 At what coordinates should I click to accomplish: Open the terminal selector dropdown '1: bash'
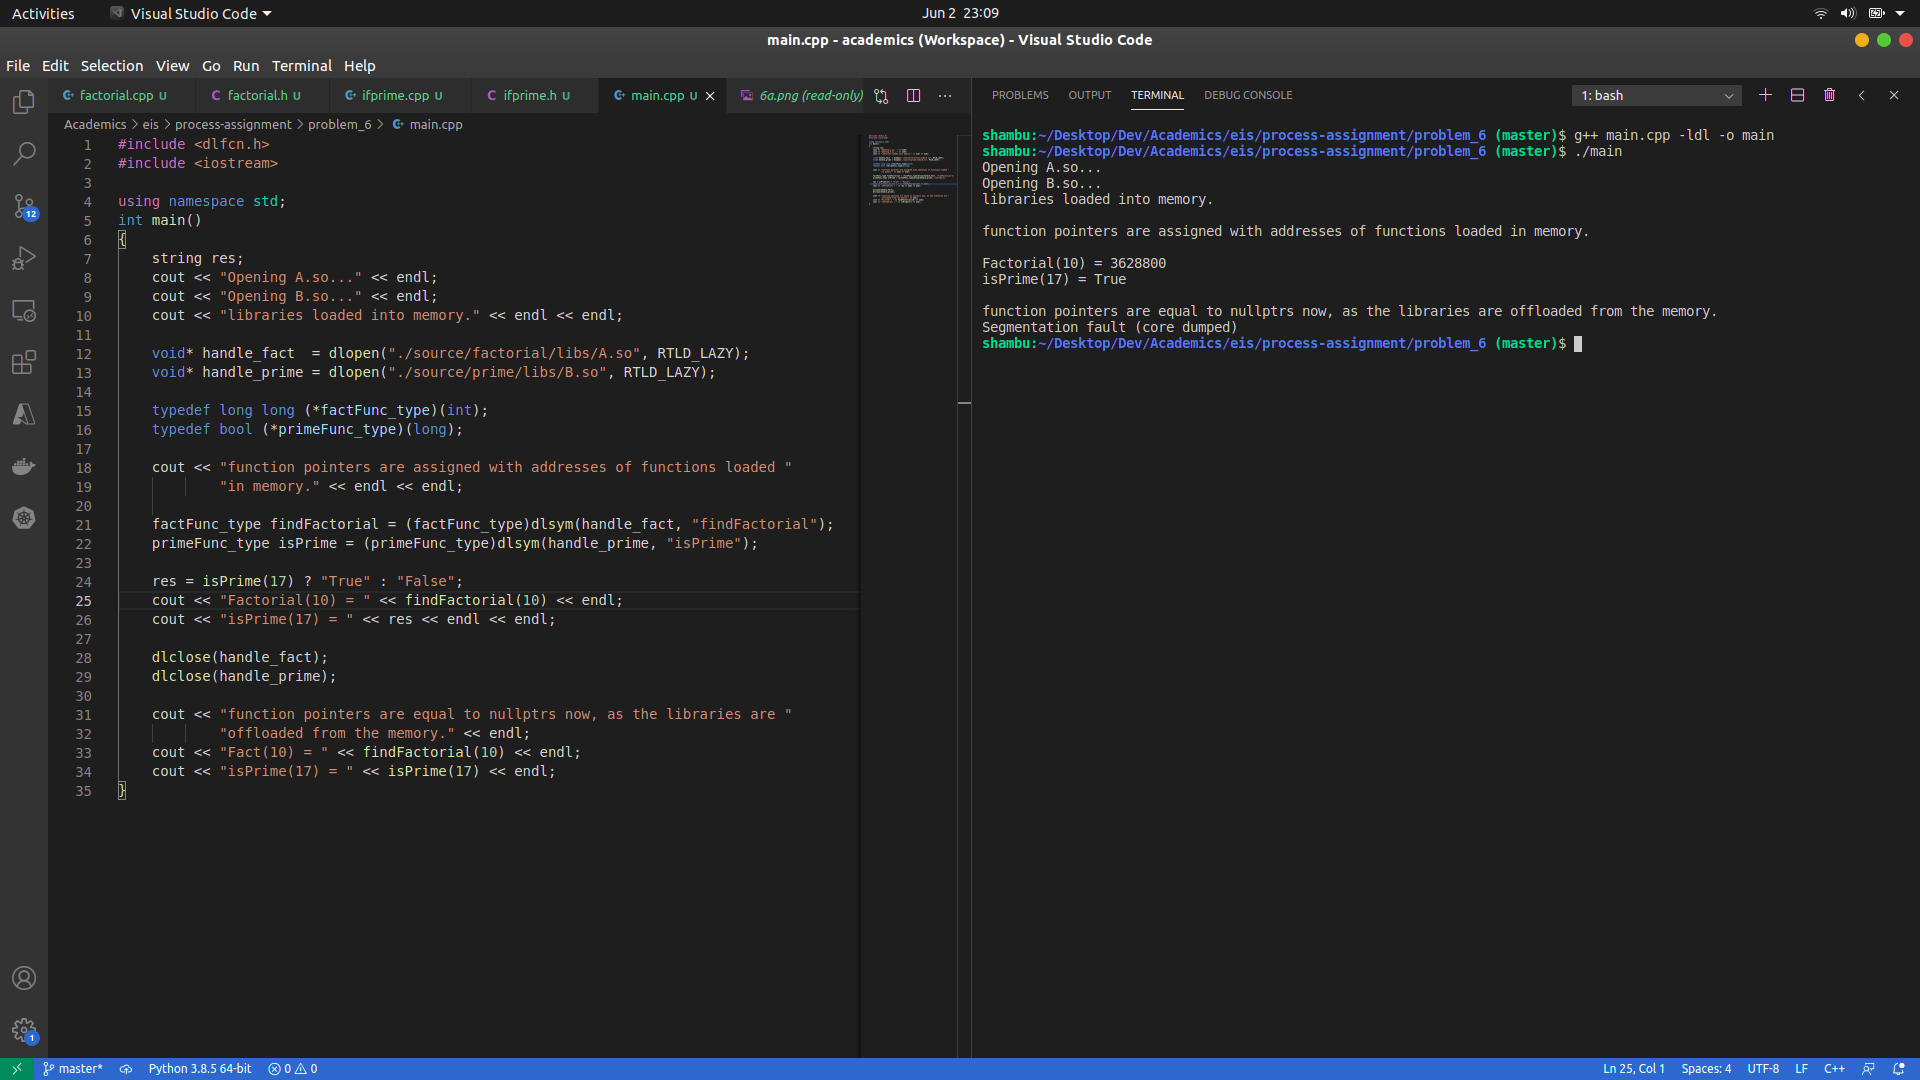click(x=1656, y=96)
